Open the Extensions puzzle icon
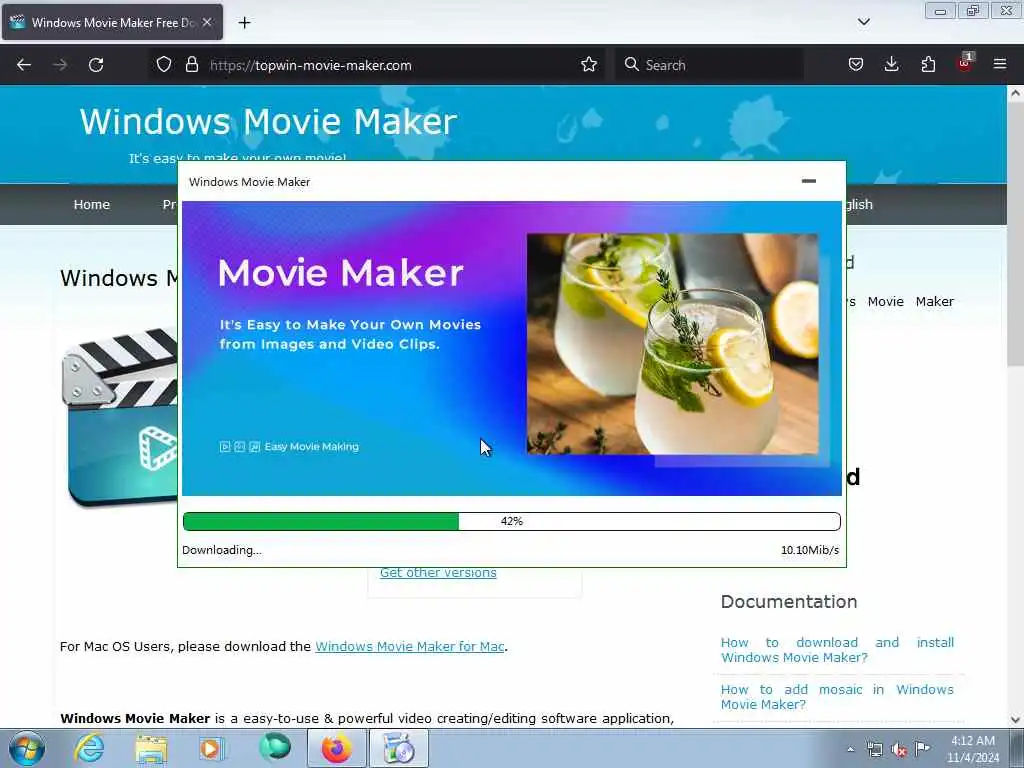1024x768 pixels. [928, 65]
